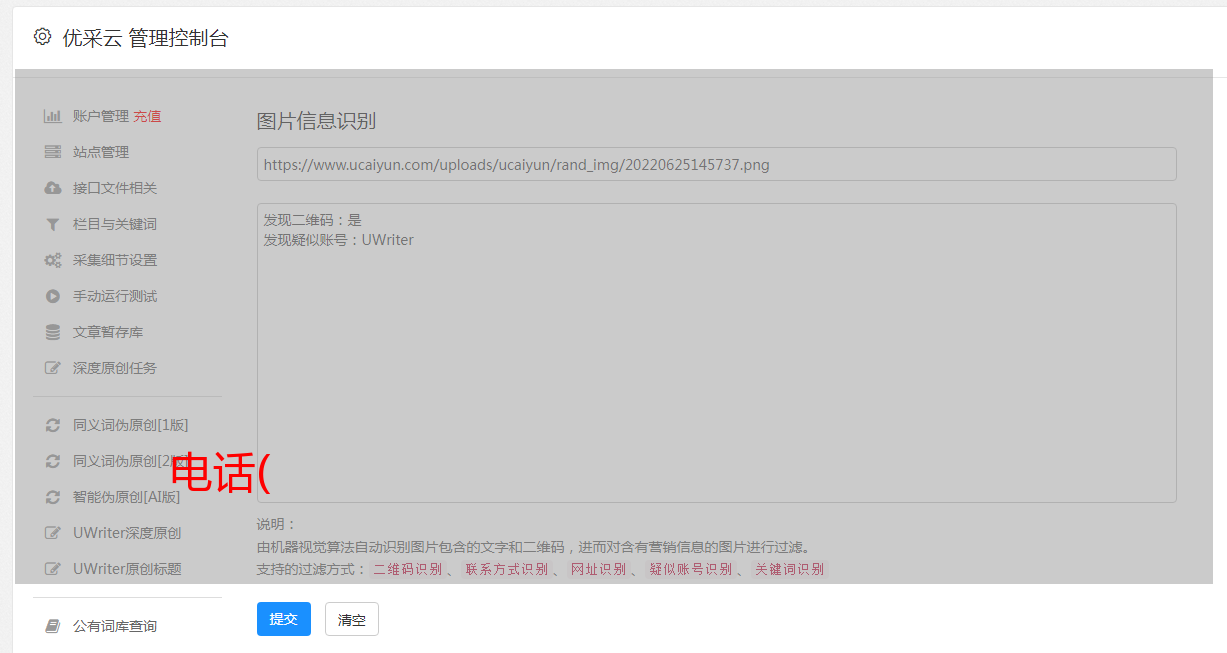Click edit icon for UWriter原创标题
Viewport: 1227px width, 653px height.
pos(53,569)
